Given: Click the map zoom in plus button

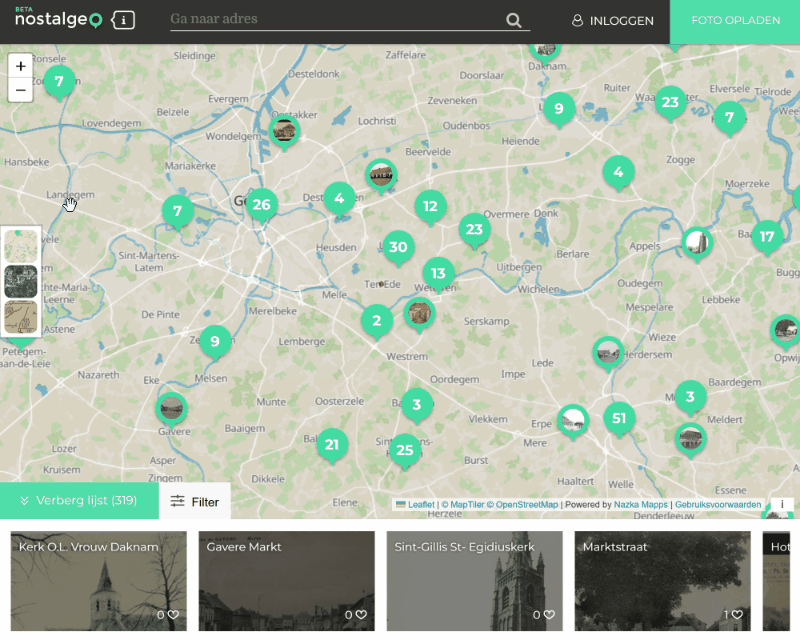Looking at the screenshot, I should [20, 66].
